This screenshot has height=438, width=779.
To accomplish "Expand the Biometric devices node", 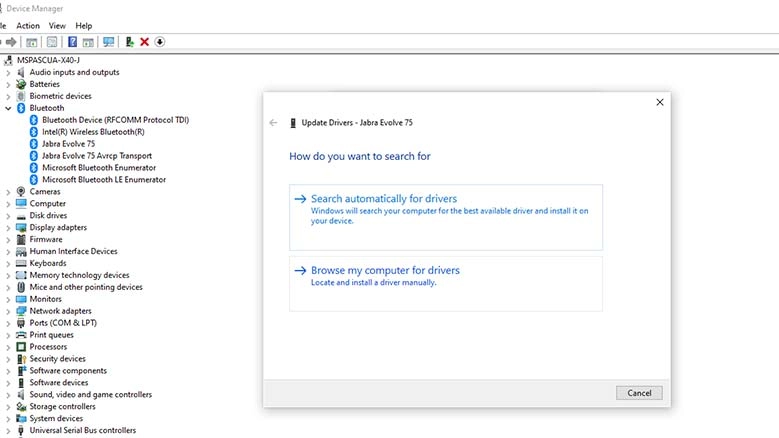I will (8, 96).
